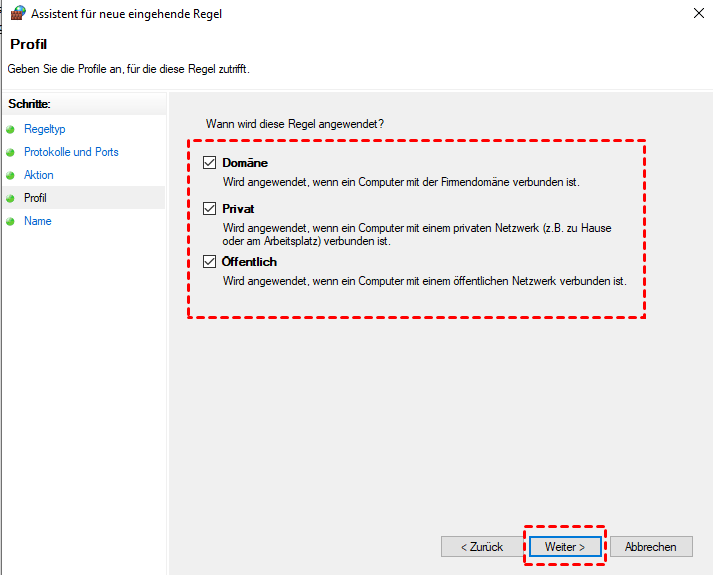Image resolution: width=713 pixels, height=575 pixels.
Task: Click green bullet beside Profil step
Action: point(11,199)
